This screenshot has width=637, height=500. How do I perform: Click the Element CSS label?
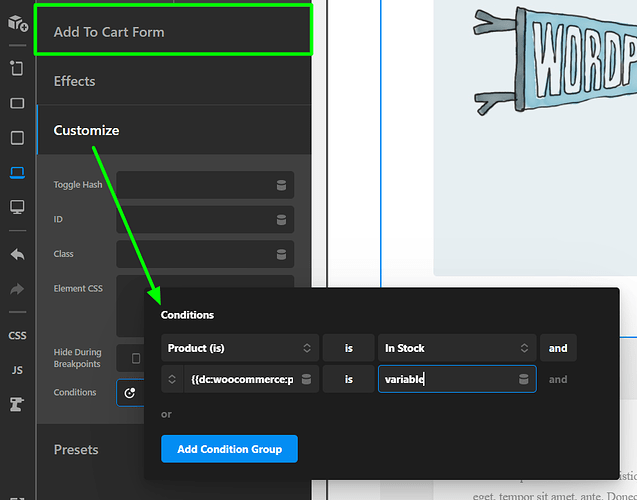(78, 288)
